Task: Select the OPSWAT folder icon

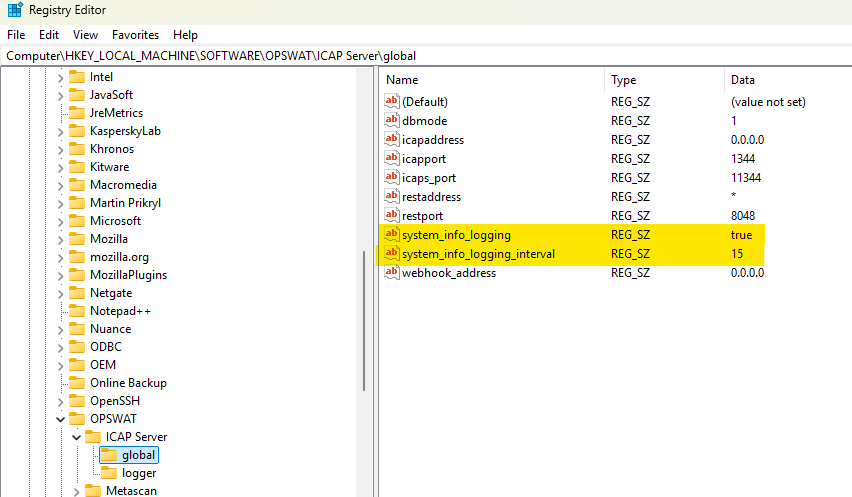Action: click(x=77, y=418)
